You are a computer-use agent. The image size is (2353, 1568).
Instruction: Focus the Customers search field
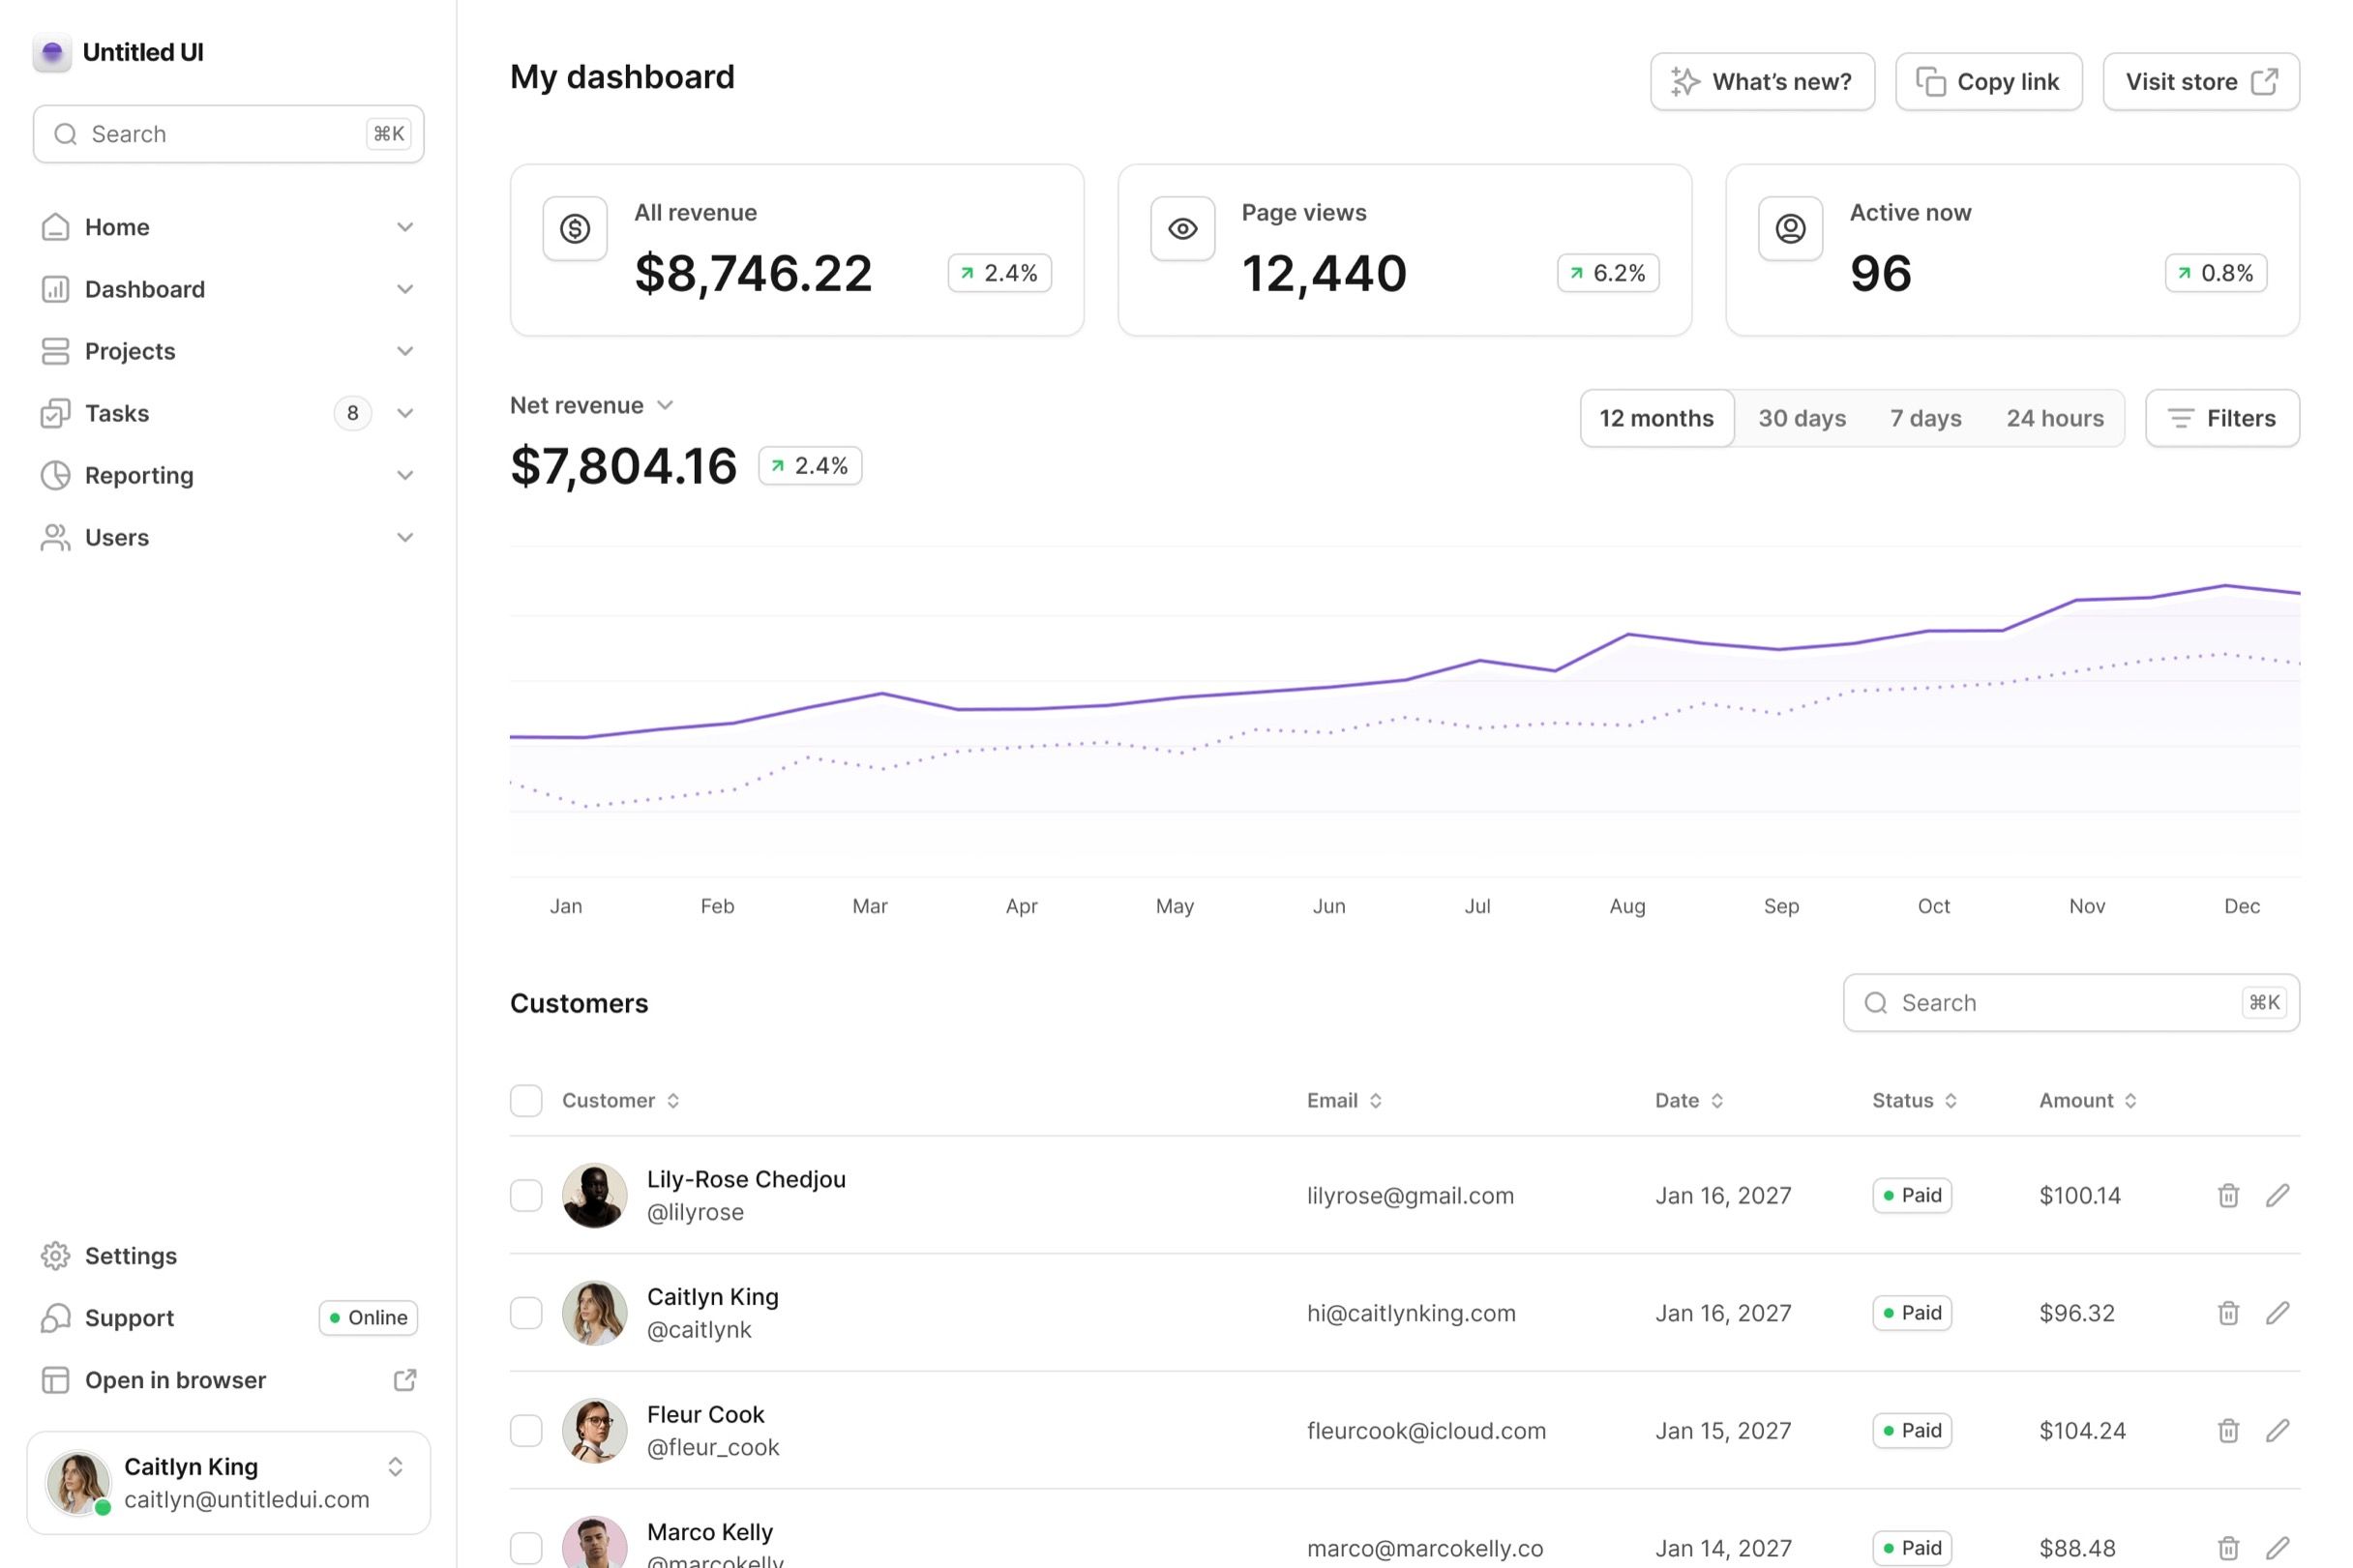2070,1002
